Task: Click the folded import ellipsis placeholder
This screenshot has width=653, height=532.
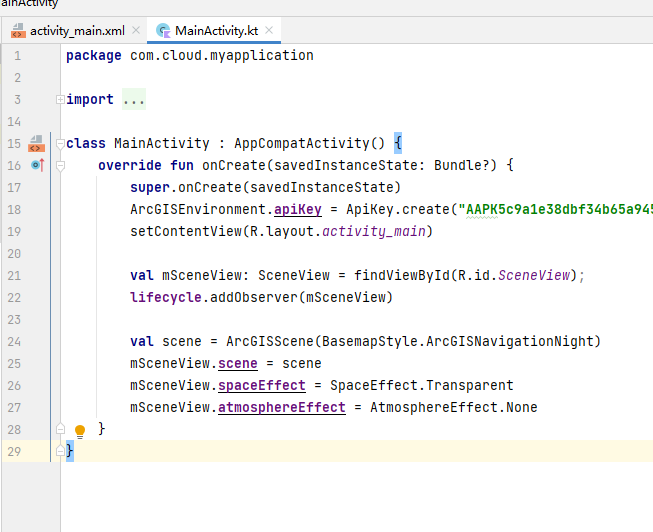Action: (134, 100)
